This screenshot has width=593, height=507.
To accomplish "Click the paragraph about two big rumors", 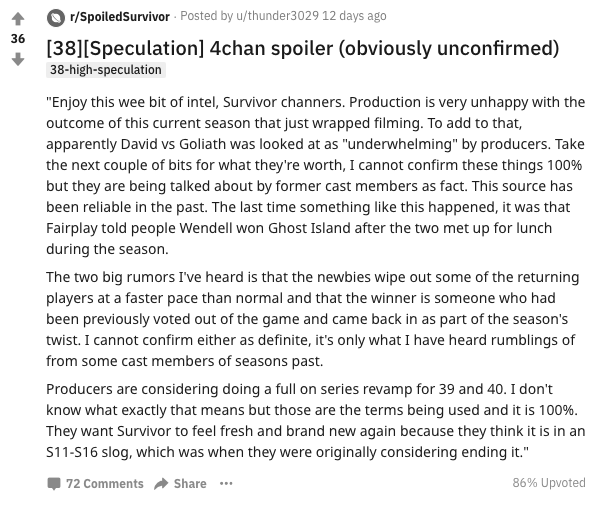I will coord(312,319).
